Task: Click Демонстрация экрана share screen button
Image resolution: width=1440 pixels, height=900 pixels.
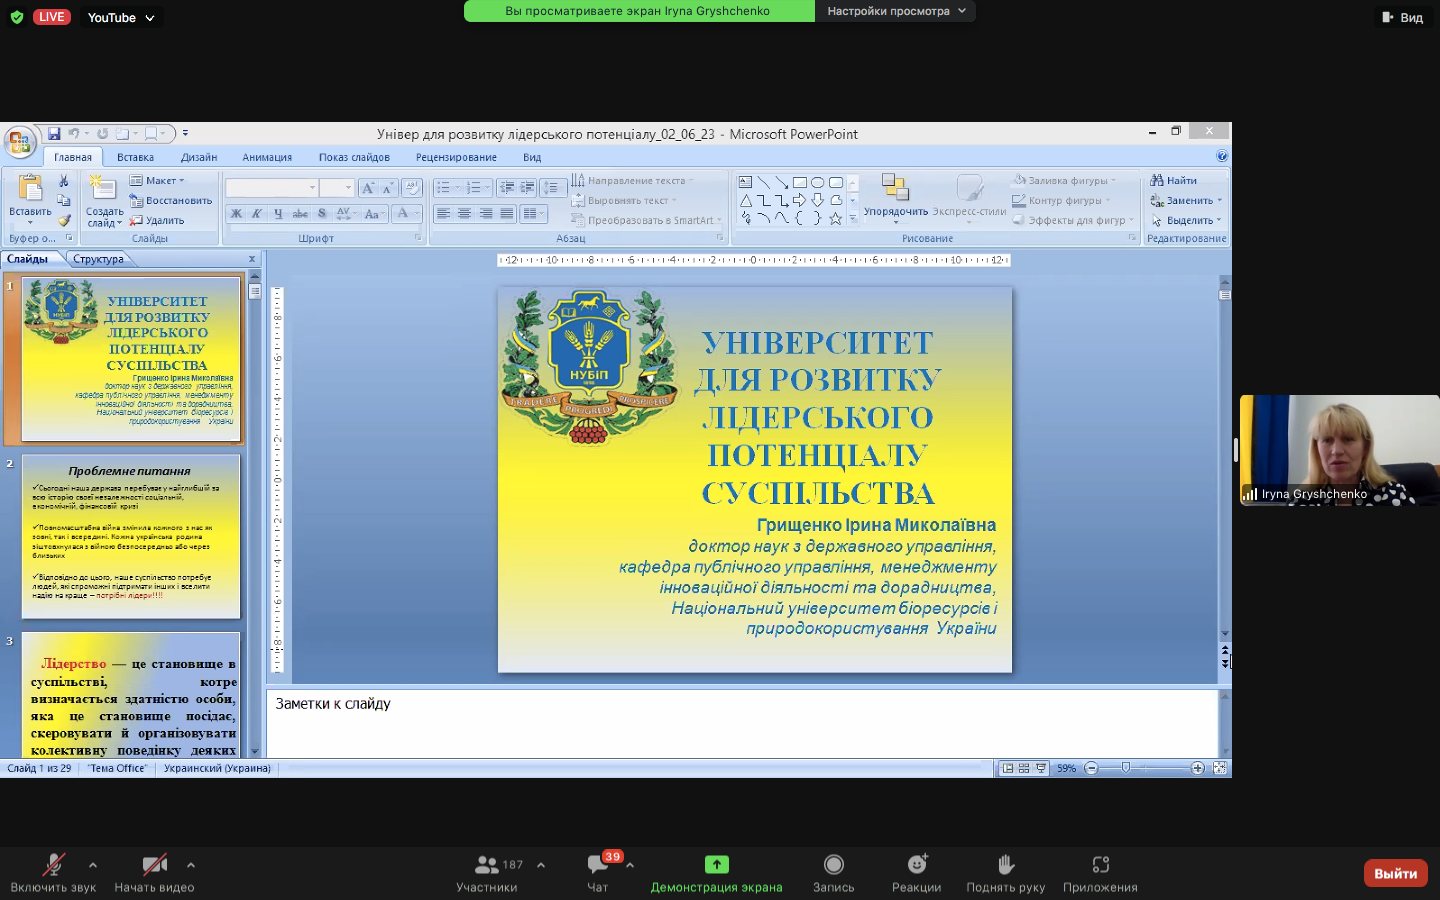Action: coord(716,873)
